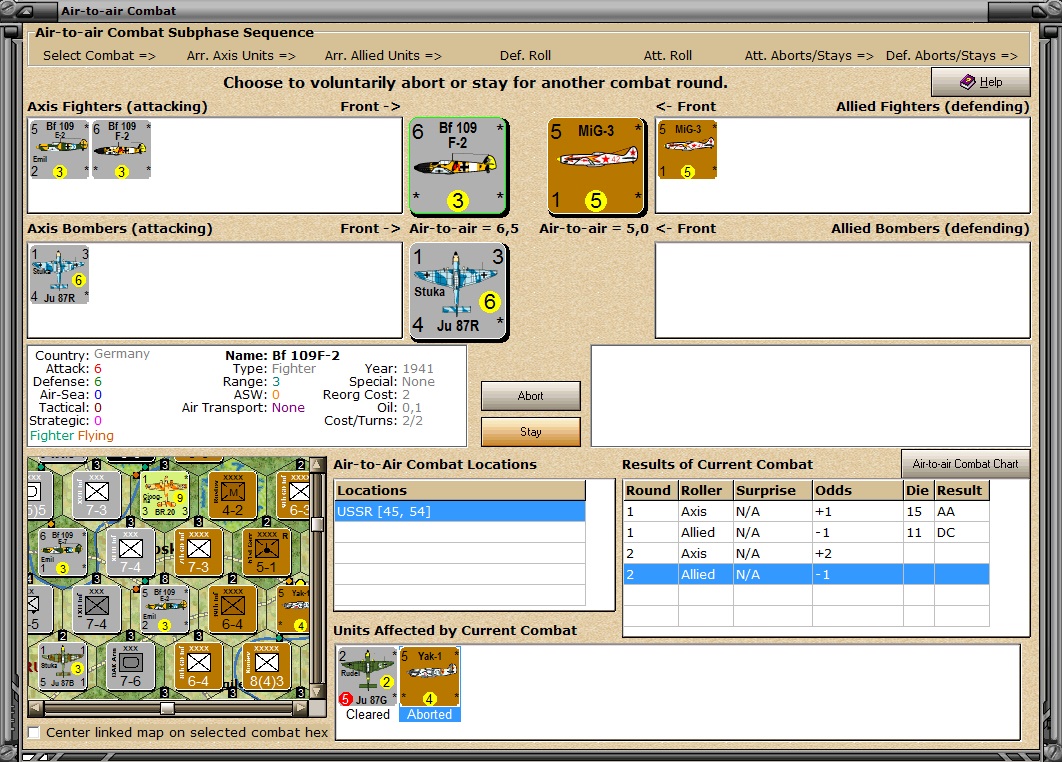Click the brown 6-4 counter beside 7-4

point(232,609)
